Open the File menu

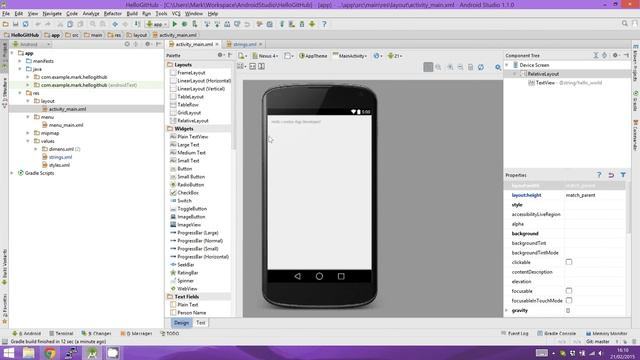coord(6,13)
